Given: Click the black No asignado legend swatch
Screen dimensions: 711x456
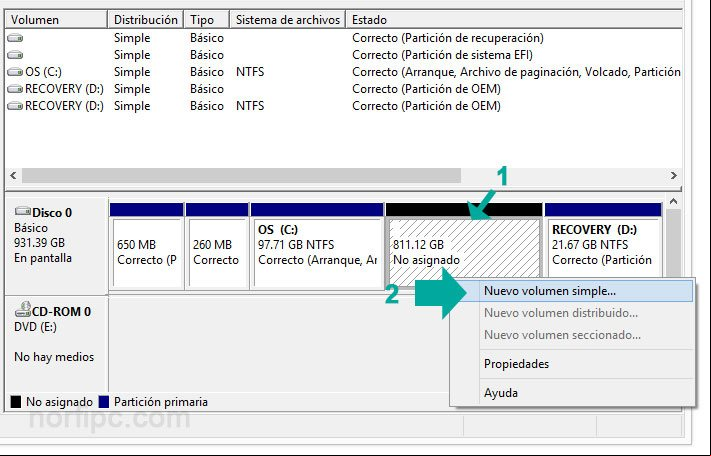Looking at the screenshot, I should click(x=16, y=402).
